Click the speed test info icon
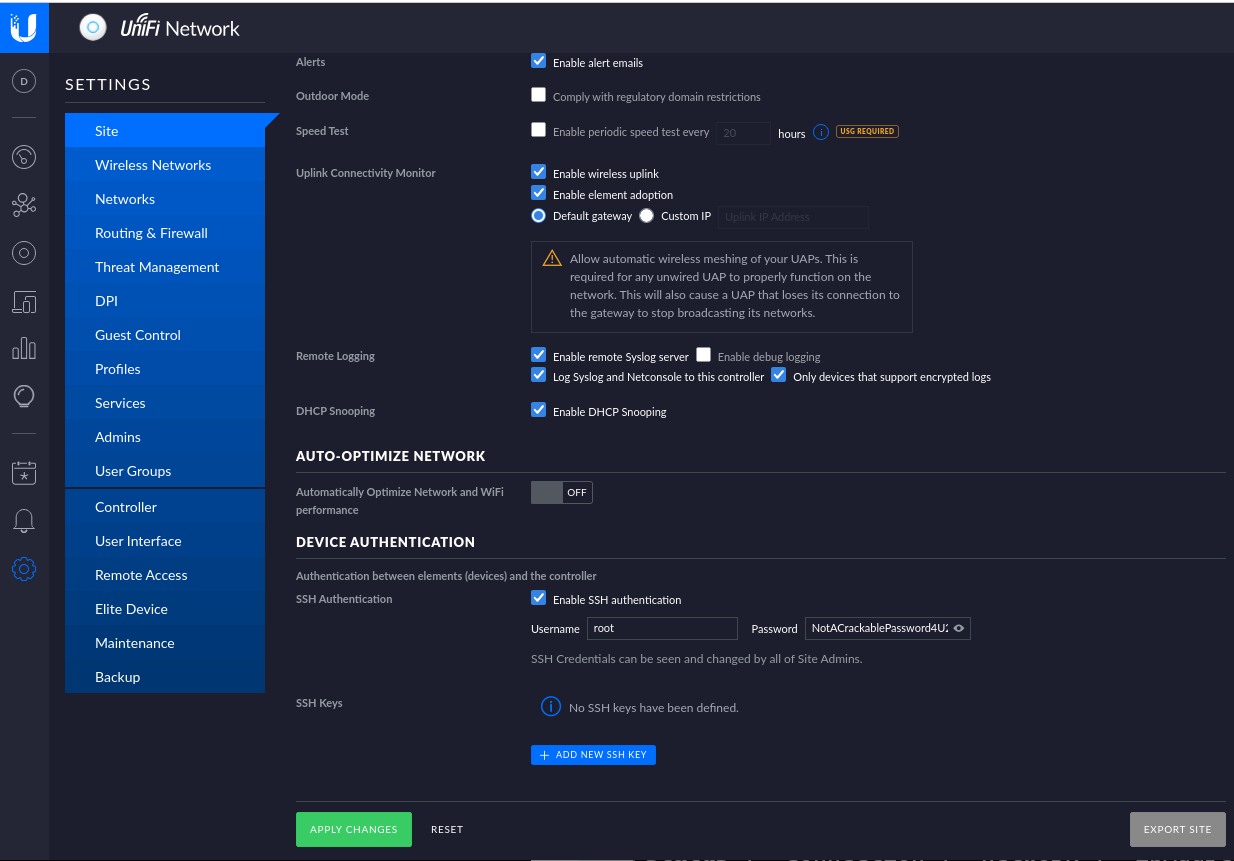Viewport: 1234px width, 861px height. click(820, 132)
